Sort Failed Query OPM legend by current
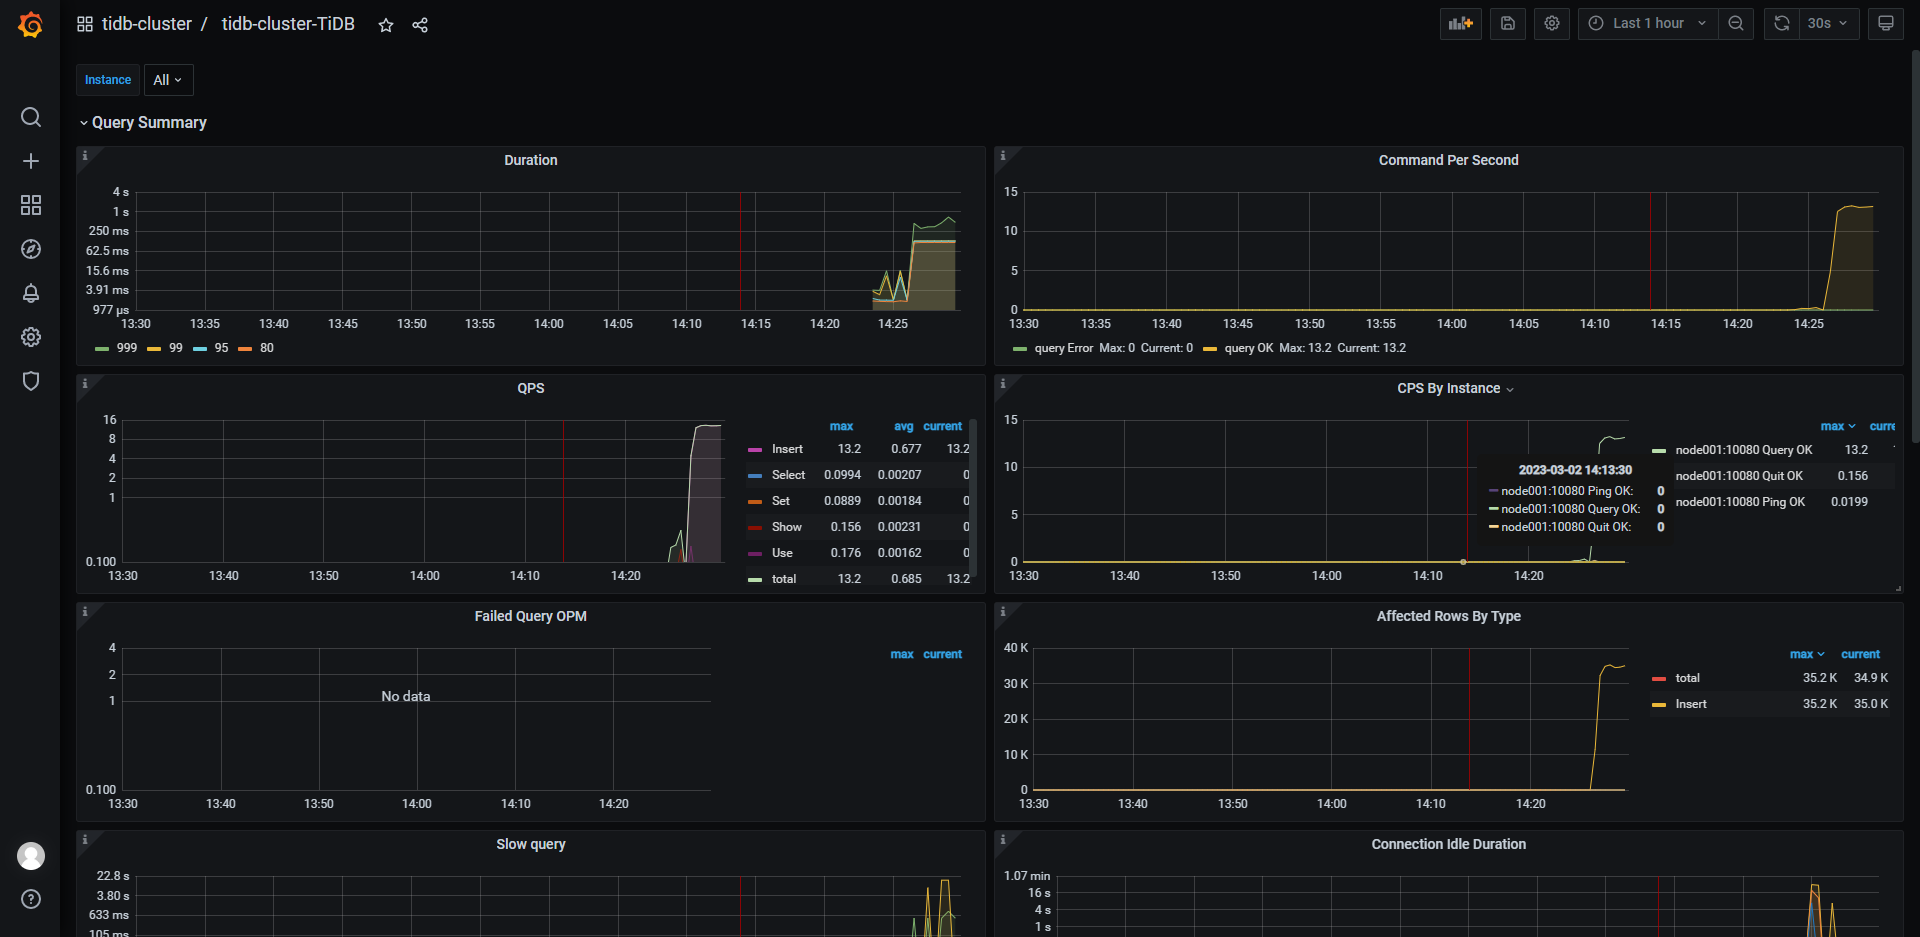 pyautogui.click(x=943, y=654)
